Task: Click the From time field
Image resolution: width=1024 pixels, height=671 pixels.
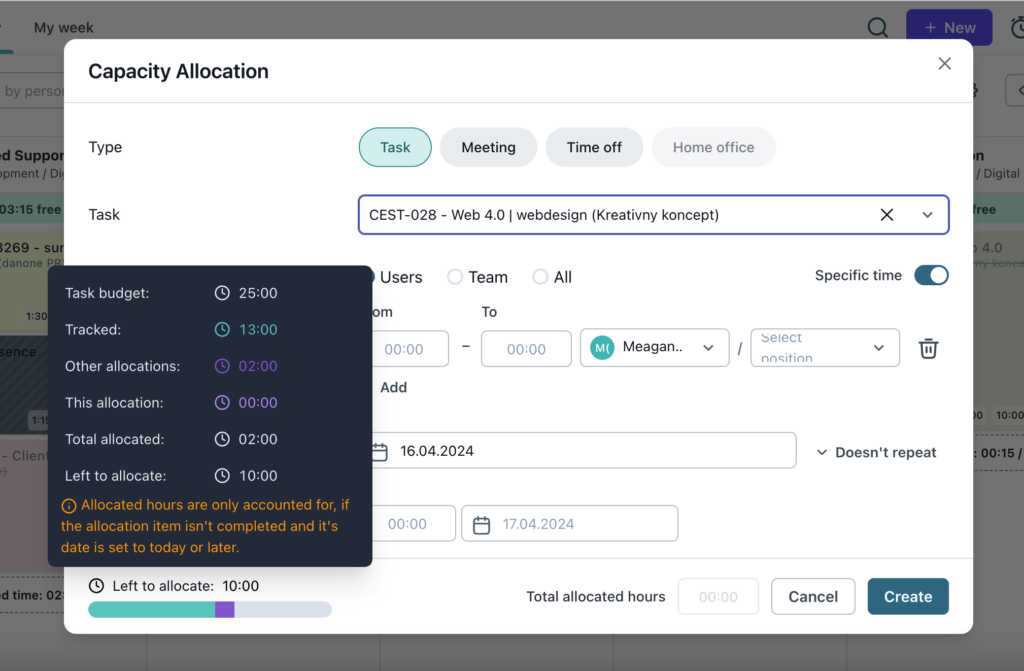Action: (410, 349)
